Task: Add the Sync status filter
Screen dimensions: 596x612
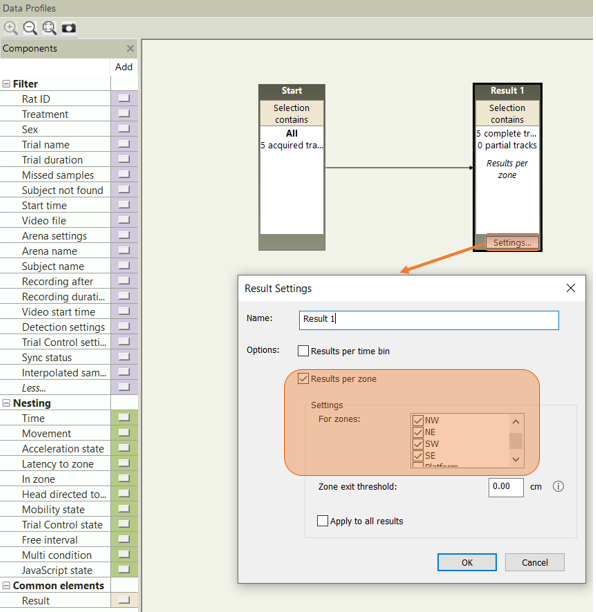Action: [124, 357]
